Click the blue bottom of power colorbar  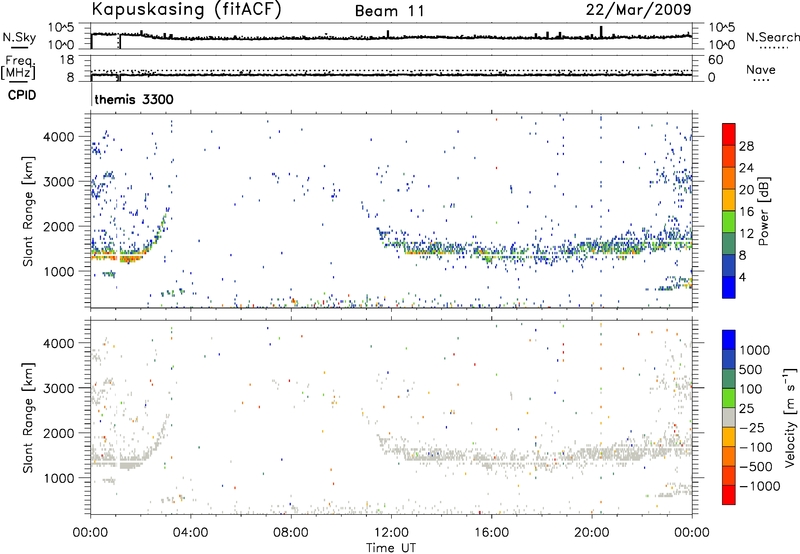click(x=729, y=287)
